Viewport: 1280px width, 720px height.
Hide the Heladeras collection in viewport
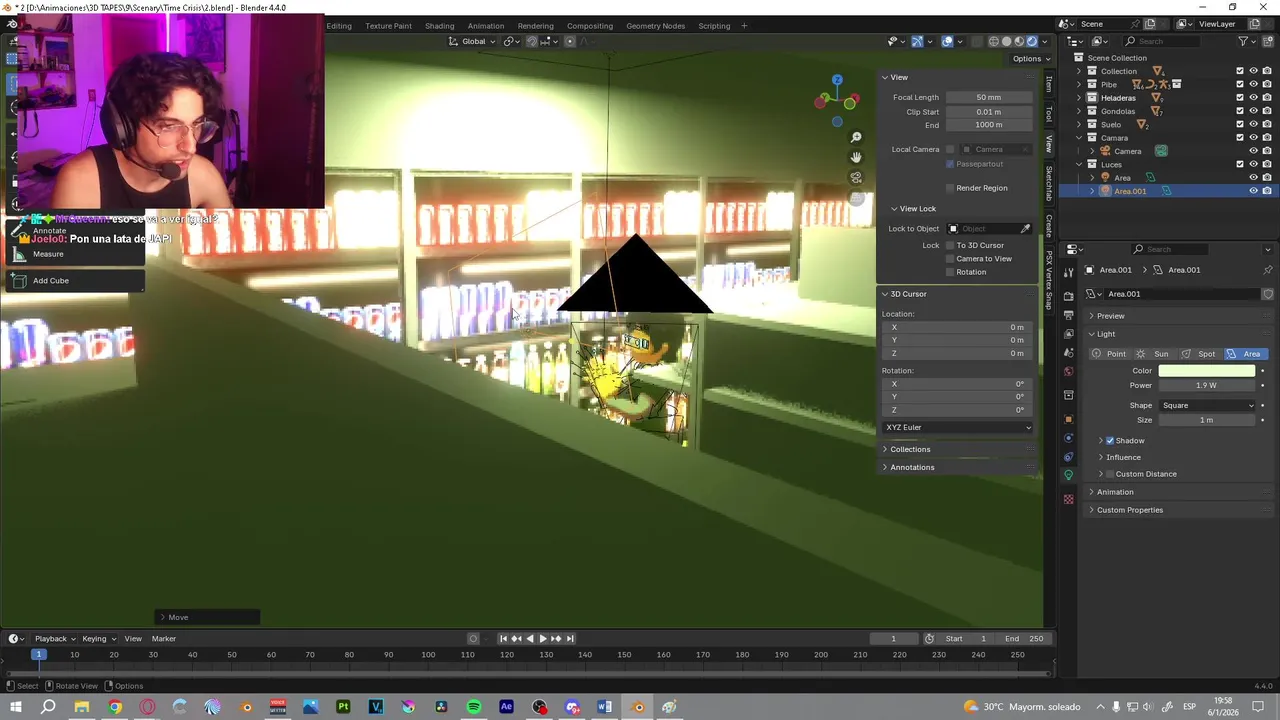(1253, 98)
